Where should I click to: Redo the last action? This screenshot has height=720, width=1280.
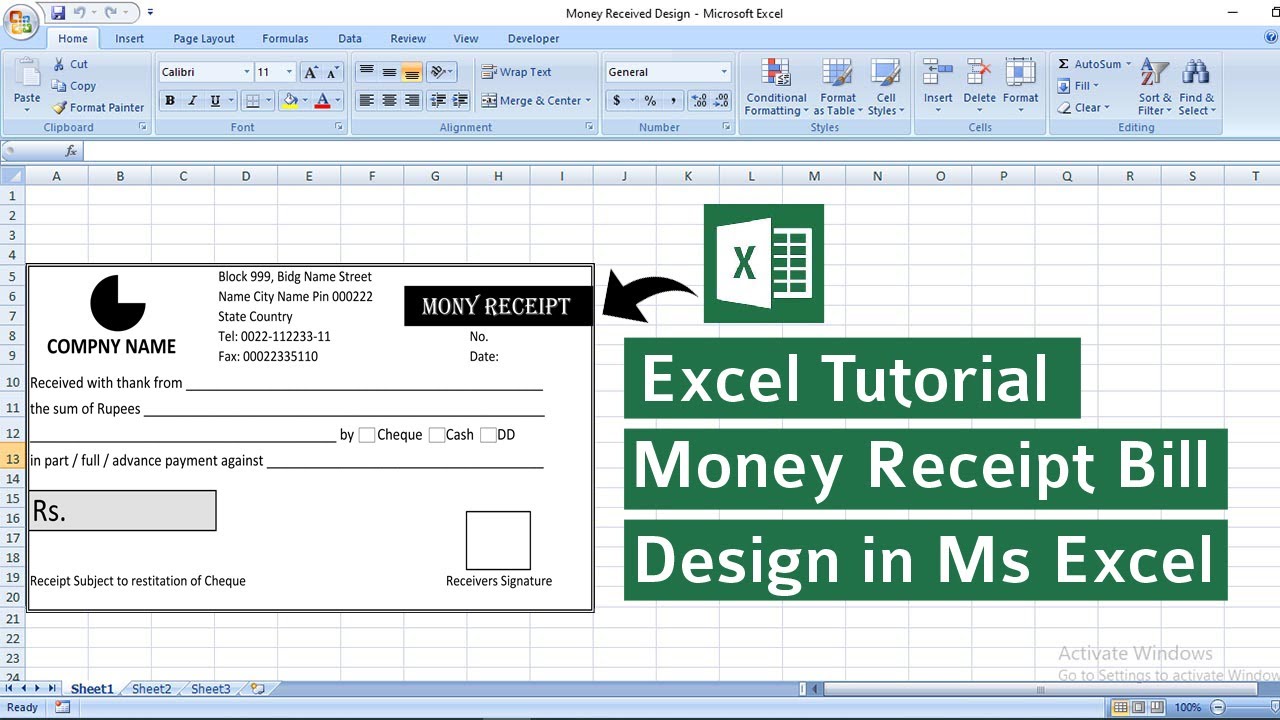point(112,13)
